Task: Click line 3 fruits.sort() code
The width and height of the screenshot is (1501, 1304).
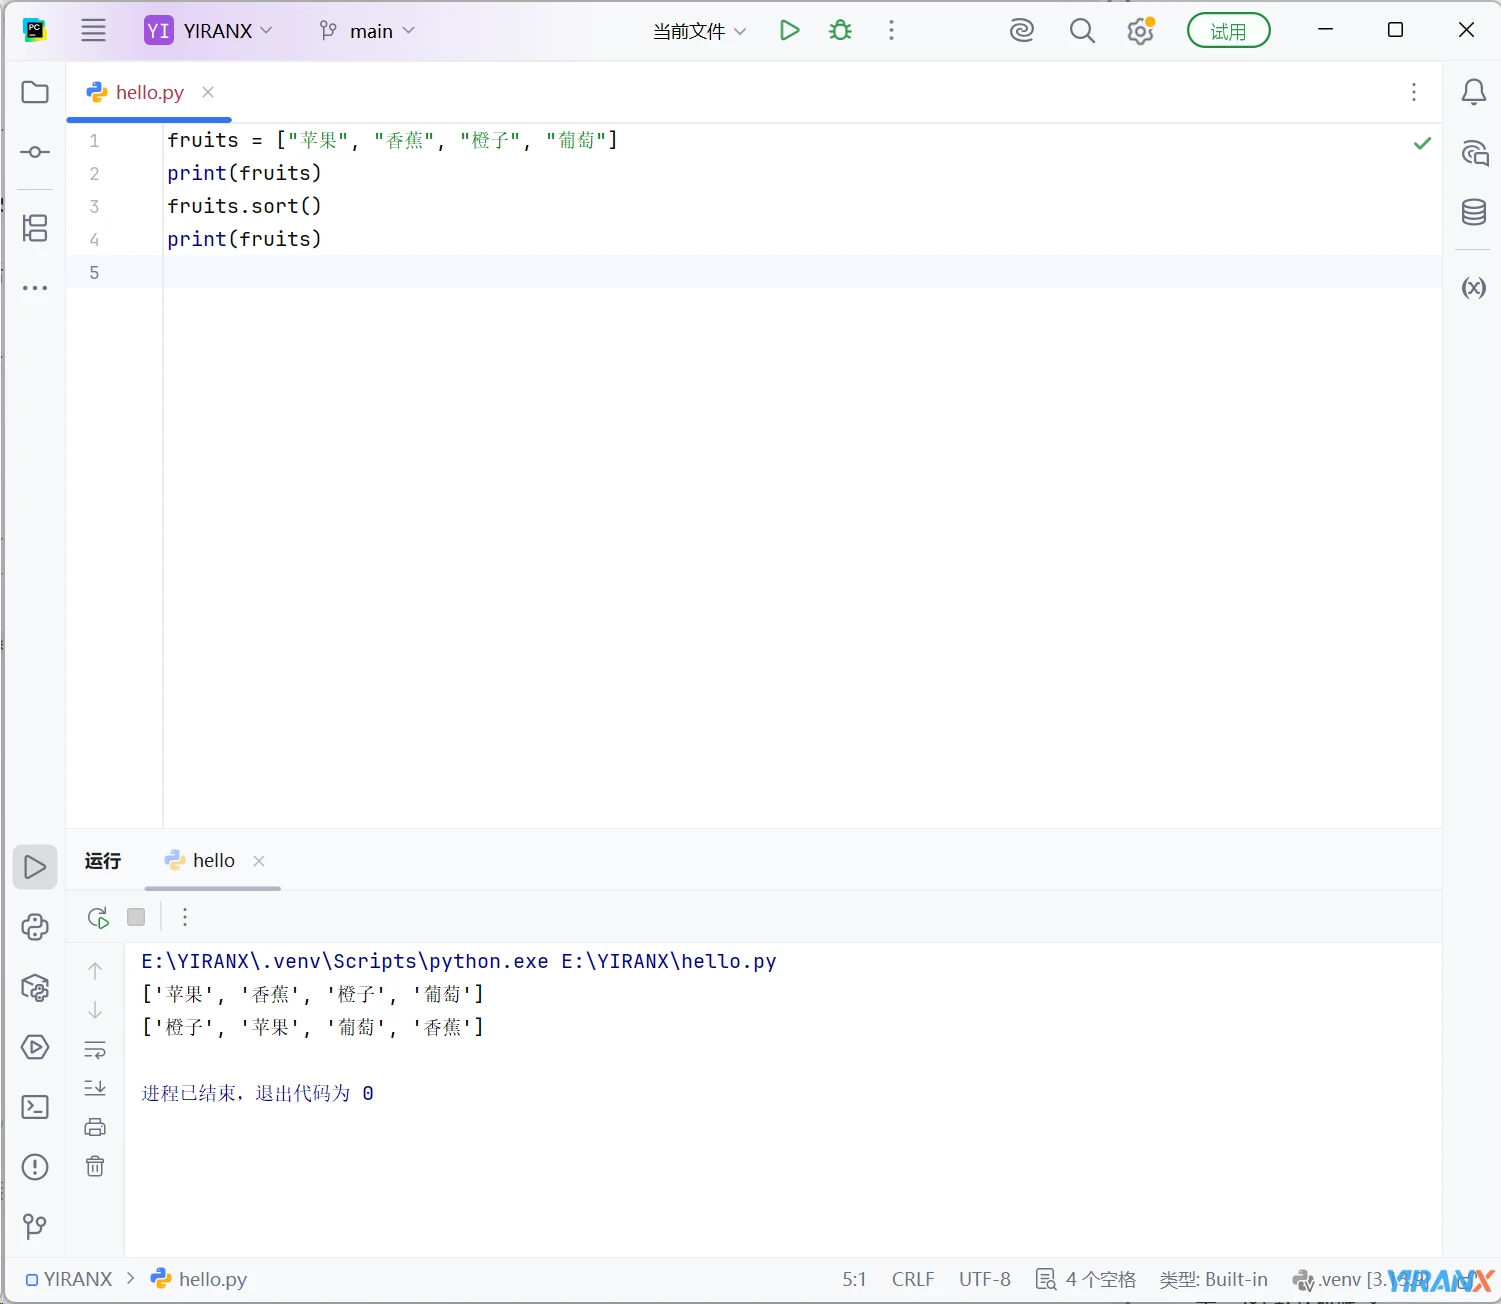Action: click(x=244, y=206)
